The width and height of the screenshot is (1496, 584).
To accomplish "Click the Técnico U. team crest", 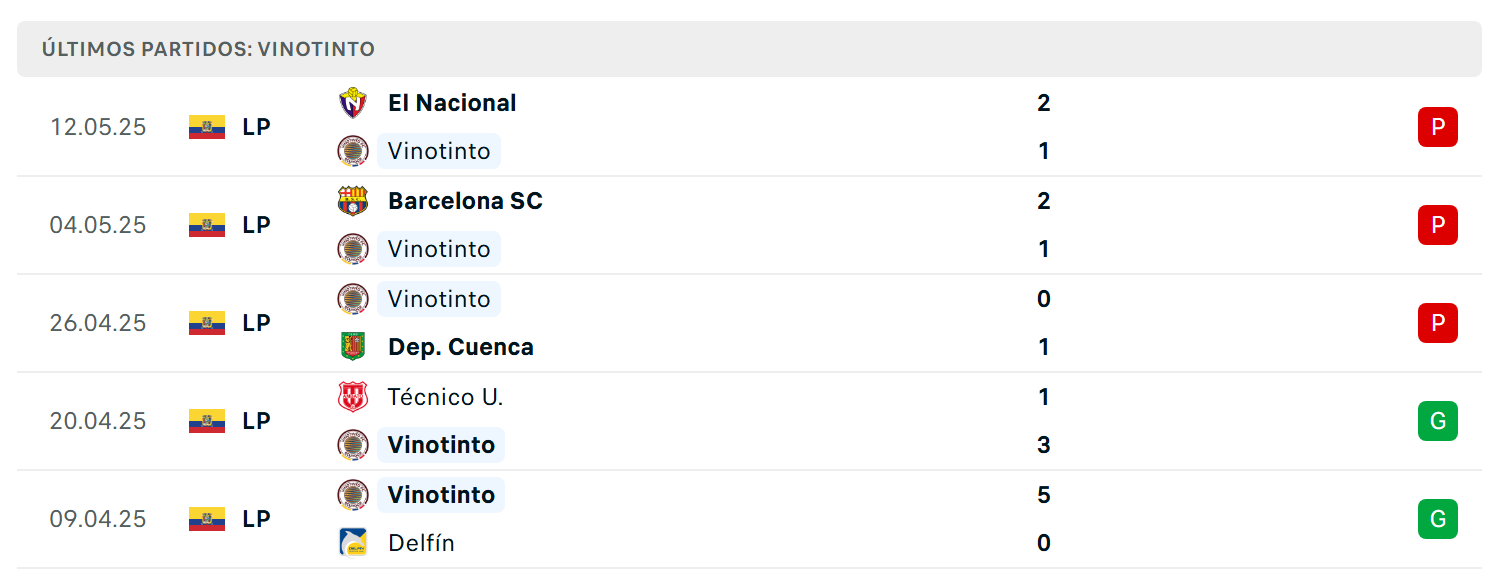I will click(x=352, y=397).
